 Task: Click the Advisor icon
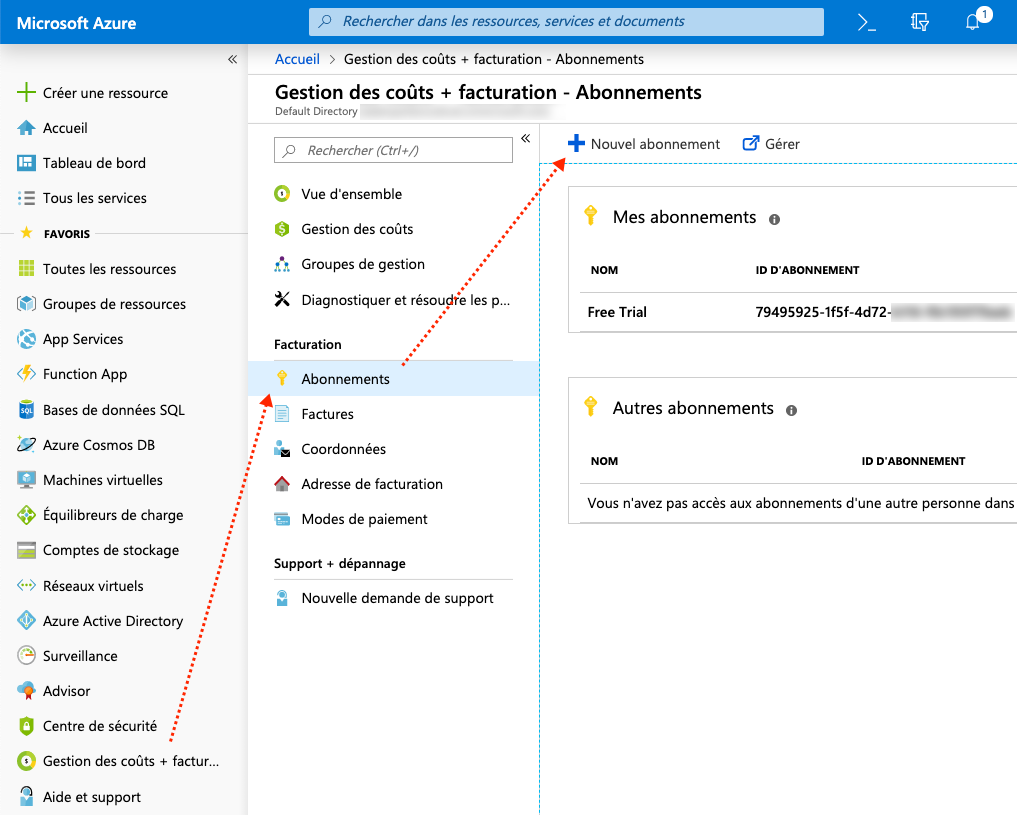click(x=26, y=691)
